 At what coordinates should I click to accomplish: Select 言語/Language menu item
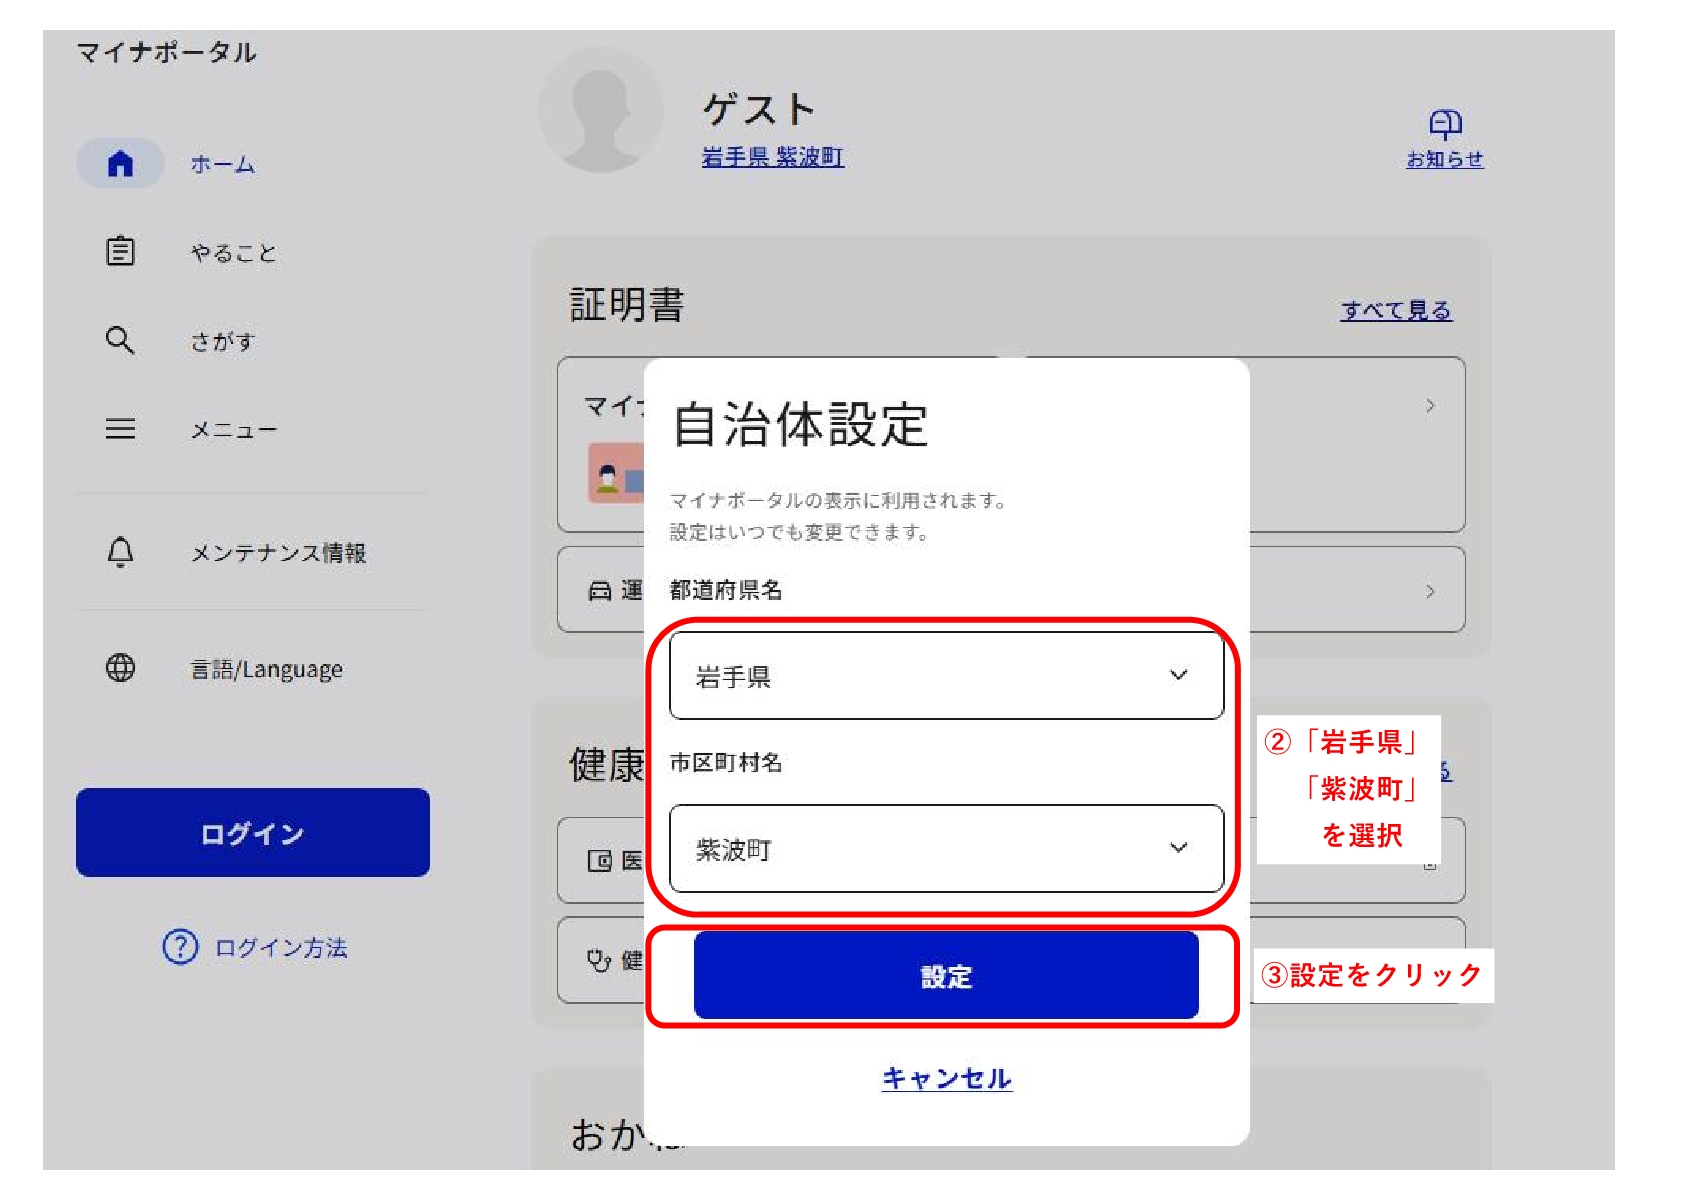click(266, 669)
